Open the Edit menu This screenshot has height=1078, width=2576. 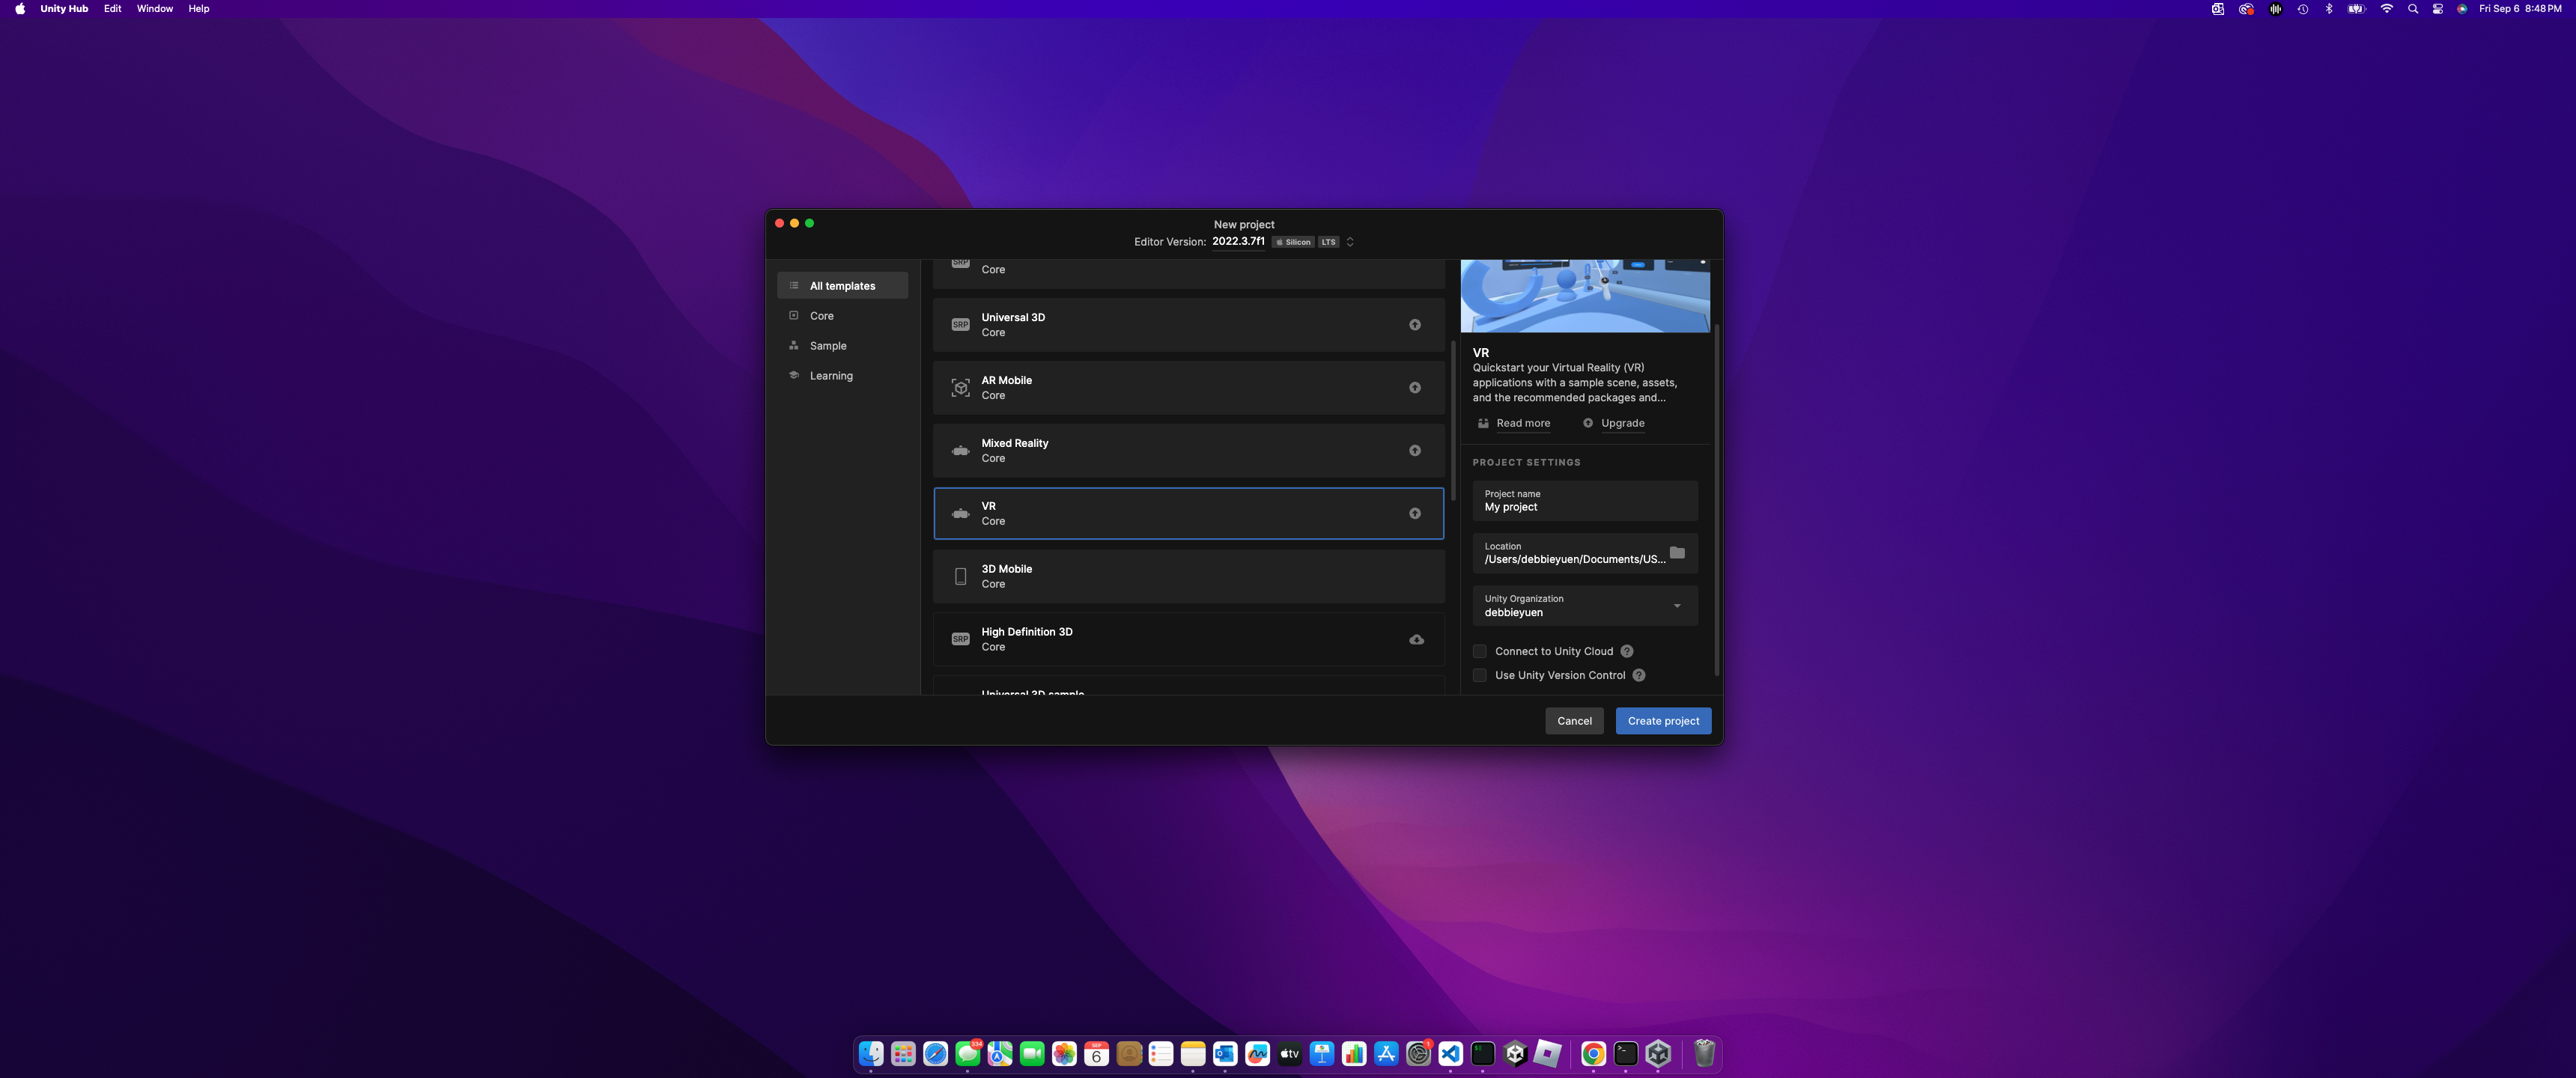point(112,9)
